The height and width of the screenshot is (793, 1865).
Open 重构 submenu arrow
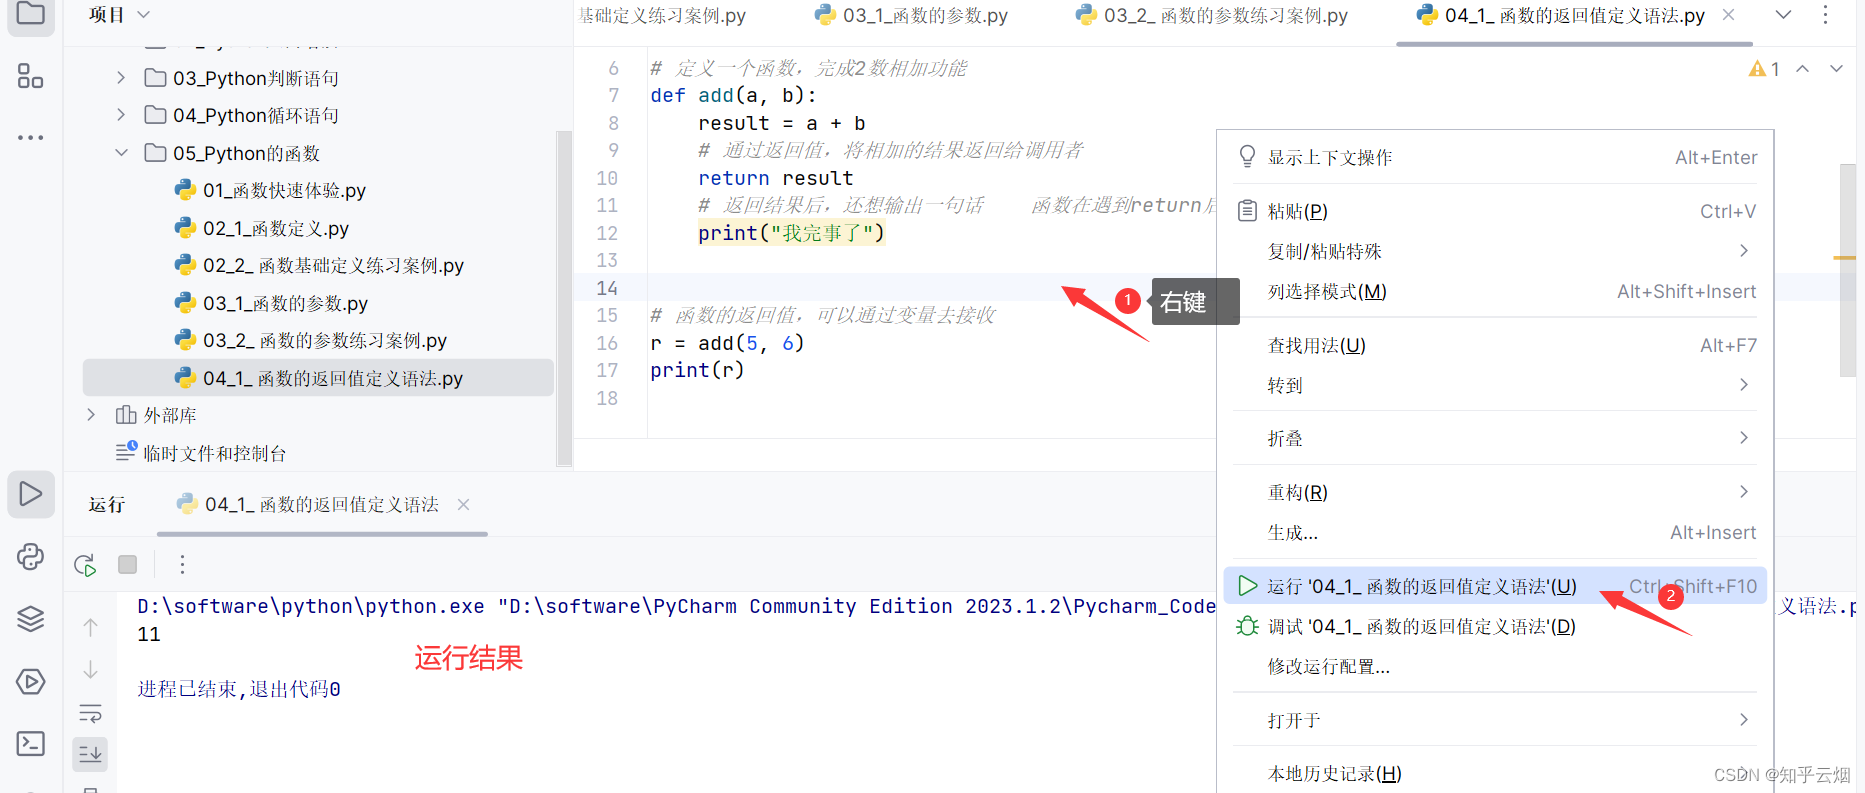(x=1743, y=492)
